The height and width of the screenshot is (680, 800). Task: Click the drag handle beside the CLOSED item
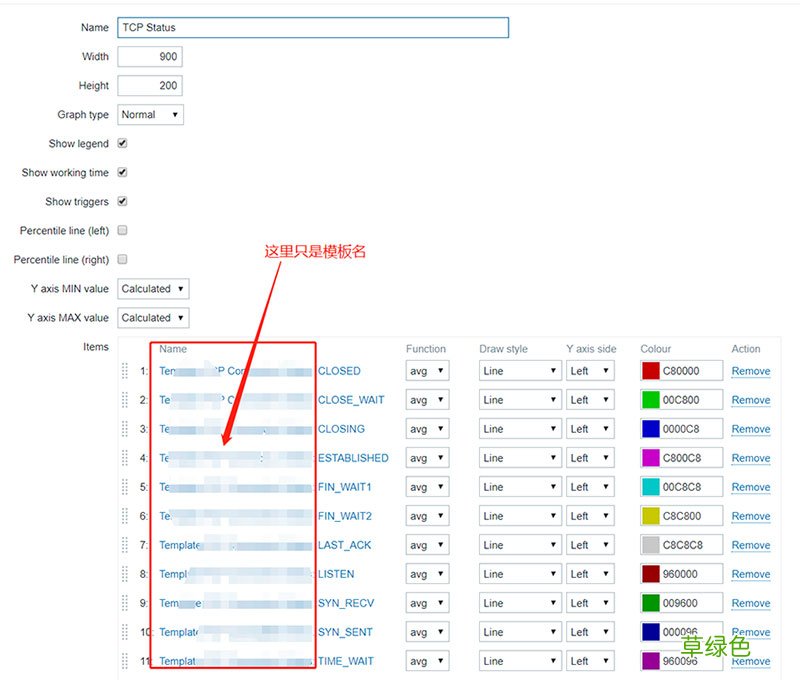point(123,371)
